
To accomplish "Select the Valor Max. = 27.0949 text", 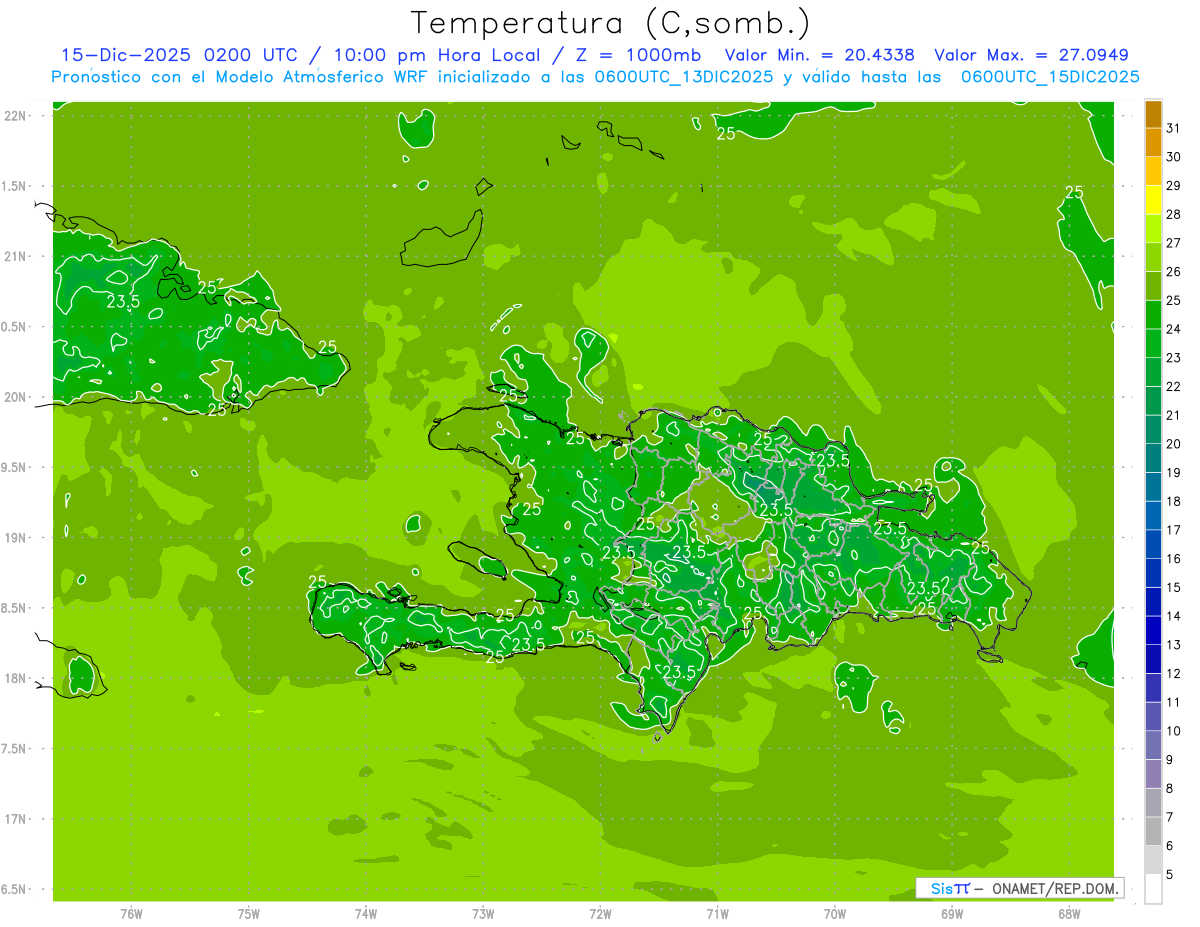I will (x=1031, y=55).
